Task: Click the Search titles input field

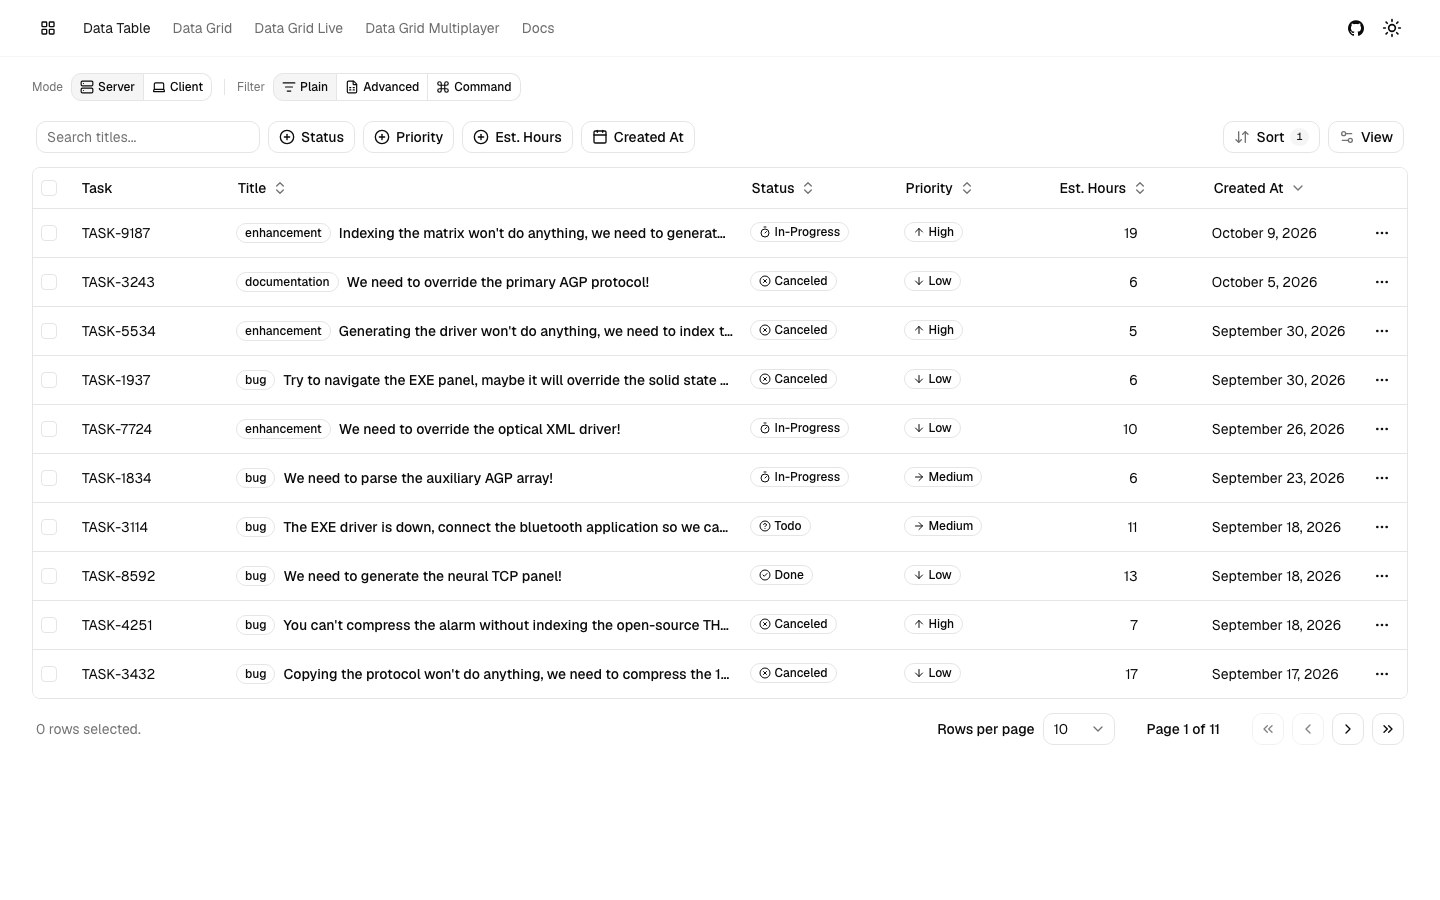Action: tap(148, 137)
